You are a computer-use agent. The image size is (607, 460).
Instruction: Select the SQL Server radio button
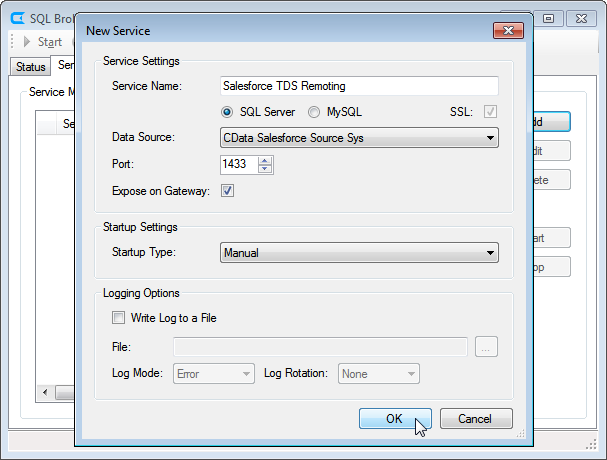[x=227, y=112]
